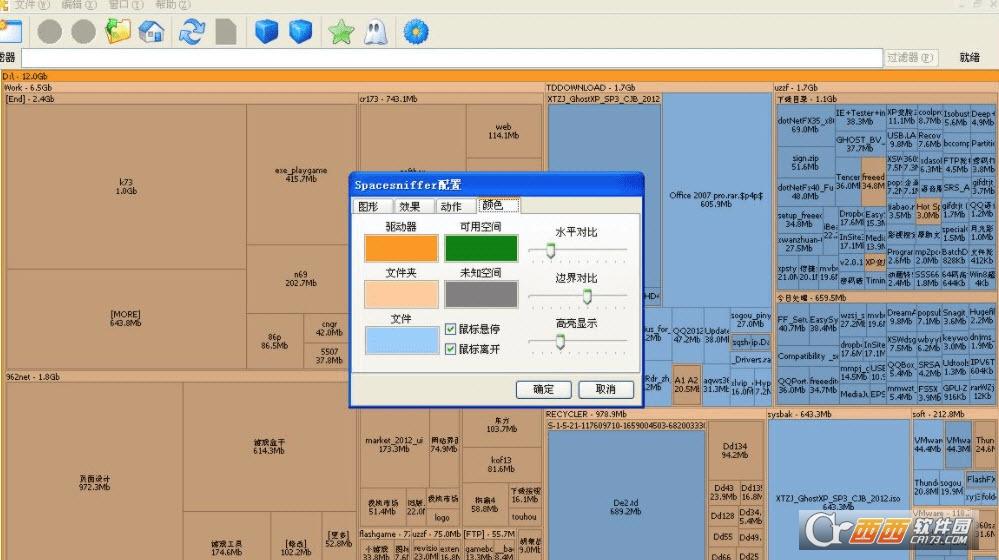The height and width of the screenshot is (560, 999).
Task: Click the gray page icon in toolbar
Action: [x=226, y=31]
